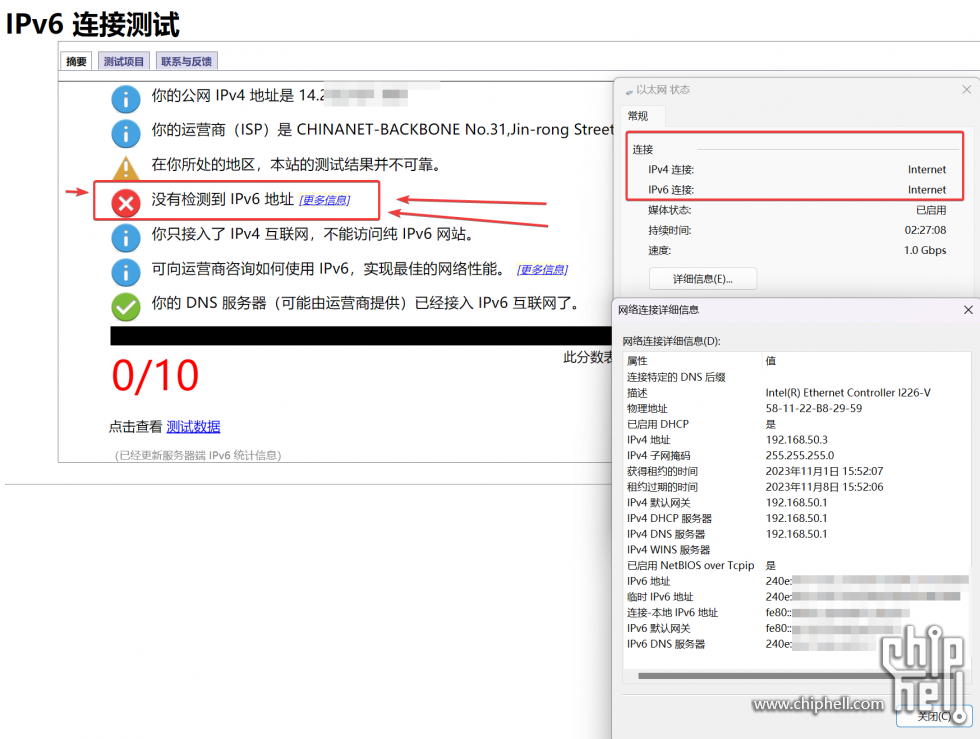Click the Ethernet status window title icon
The height and width of the screenshot is (739, 980).
coord(629,91)
